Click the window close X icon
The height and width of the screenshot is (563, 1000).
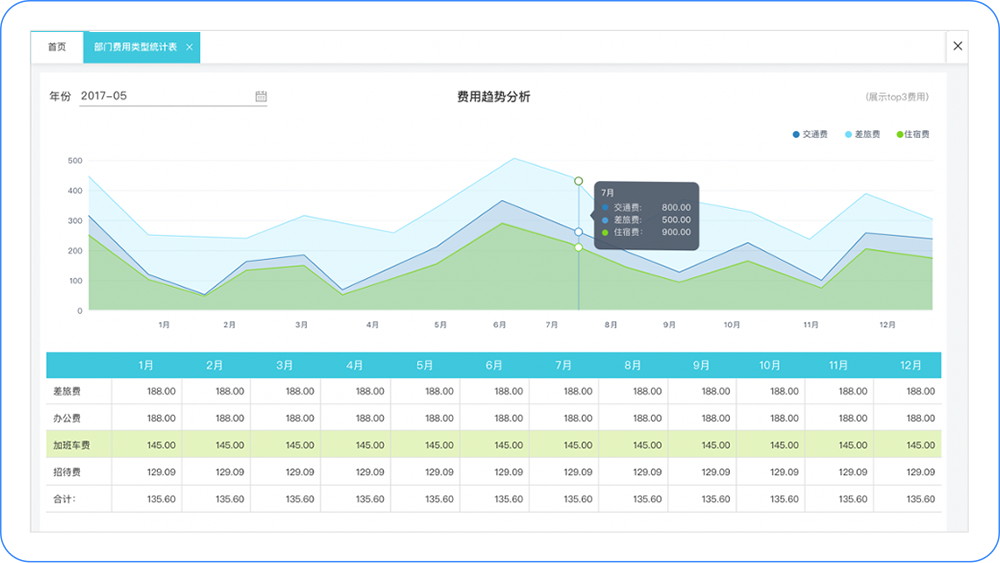click(957, 46)
